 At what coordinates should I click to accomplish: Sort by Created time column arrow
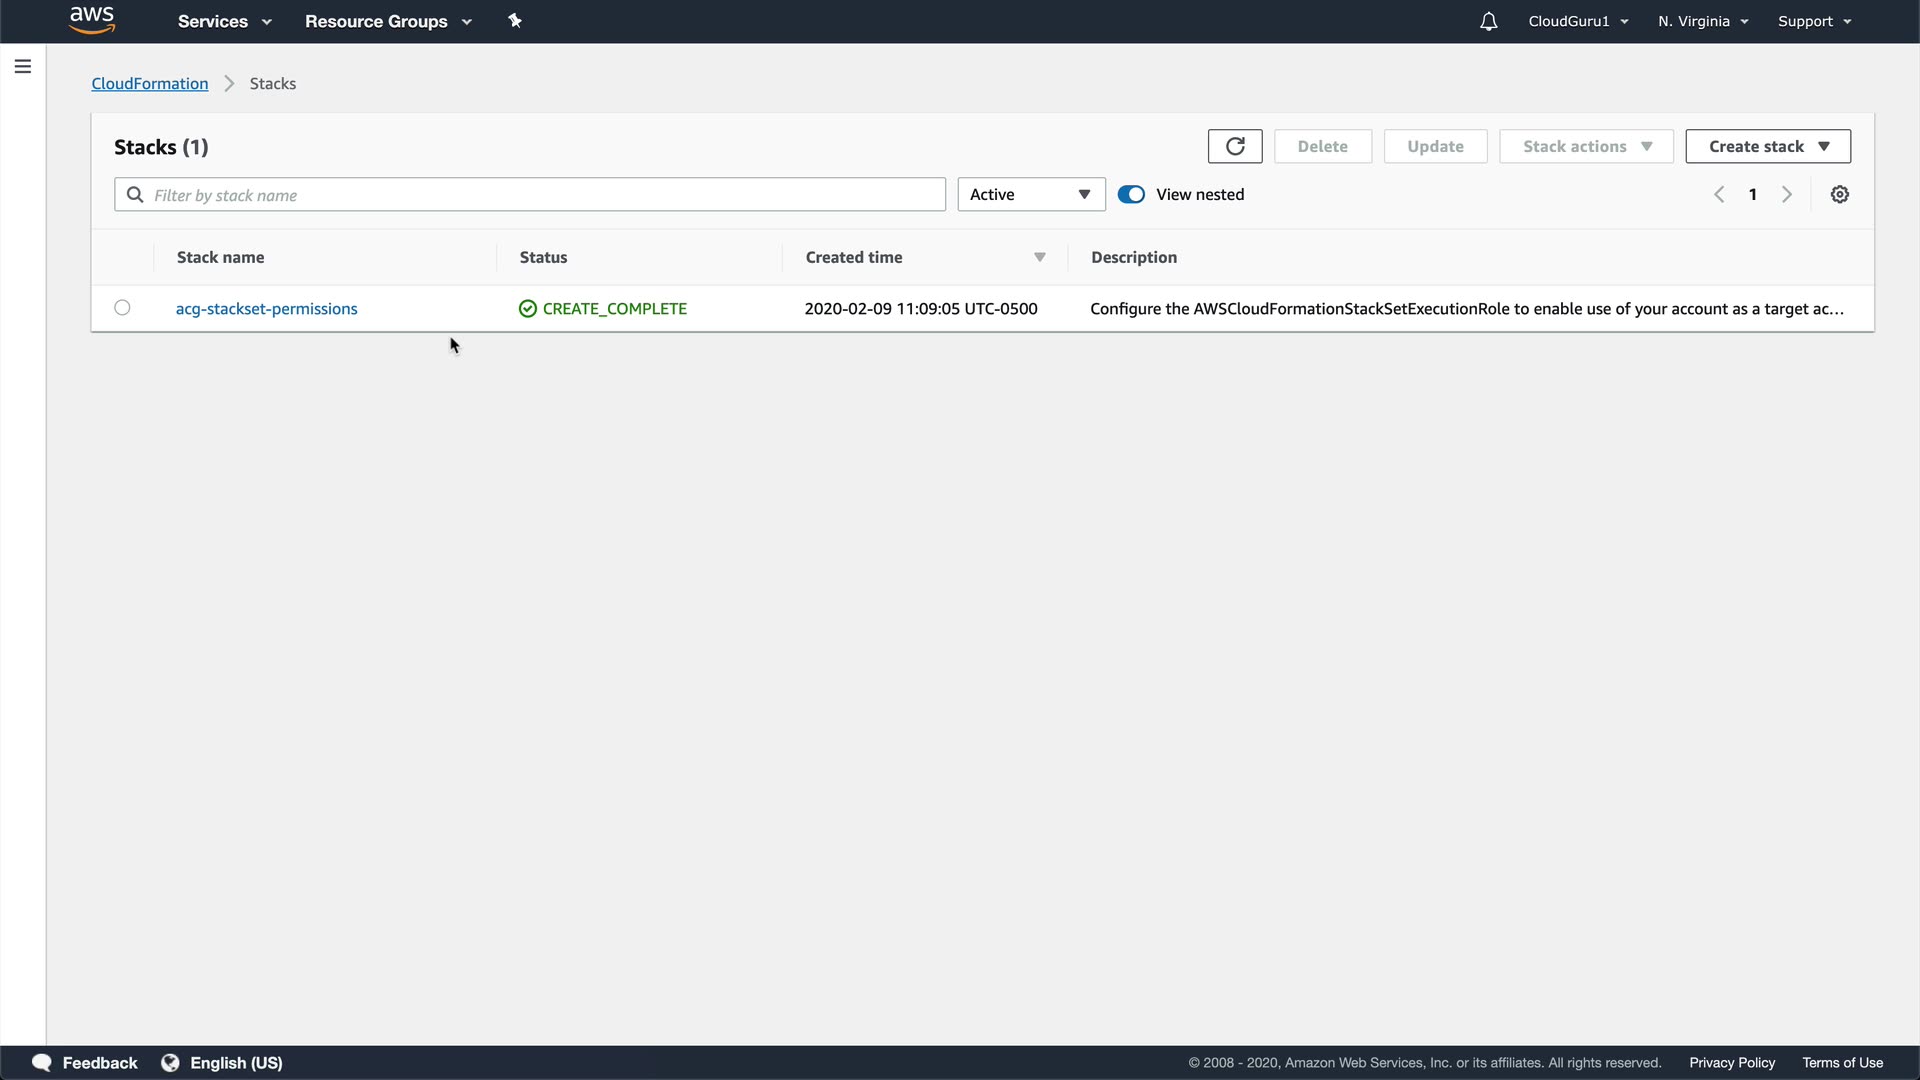pyautogui.click(x=1039, y=258)
